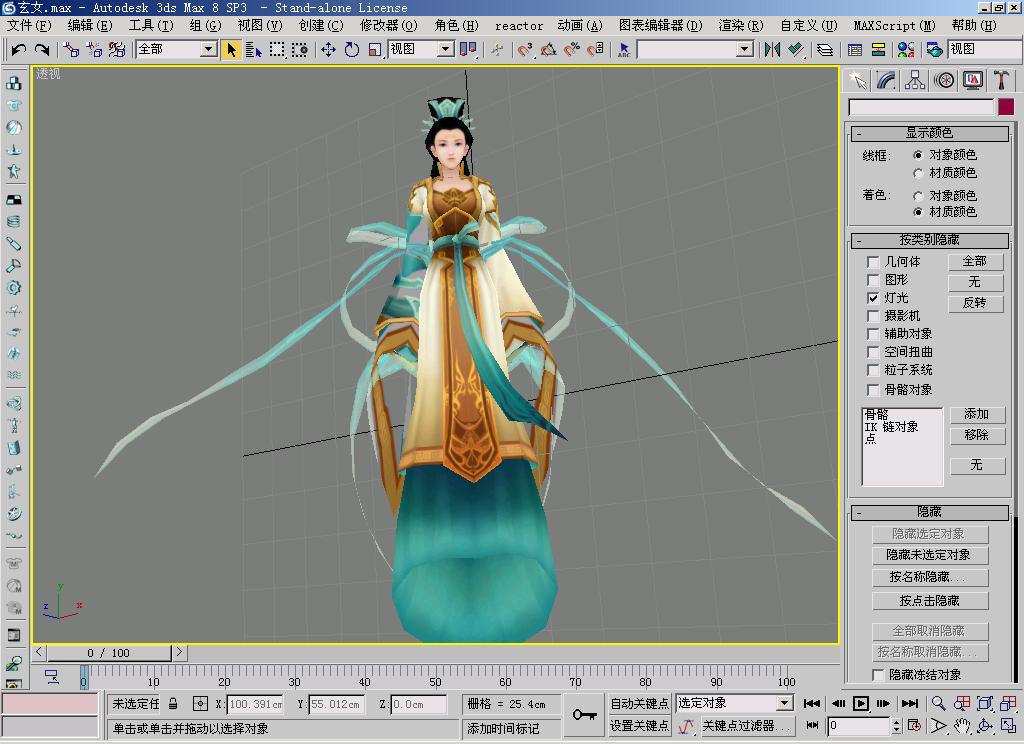This screenshot has width=1024, height=744.
Task: Activate the Select Object arrow tool
Action: [231, 50]
